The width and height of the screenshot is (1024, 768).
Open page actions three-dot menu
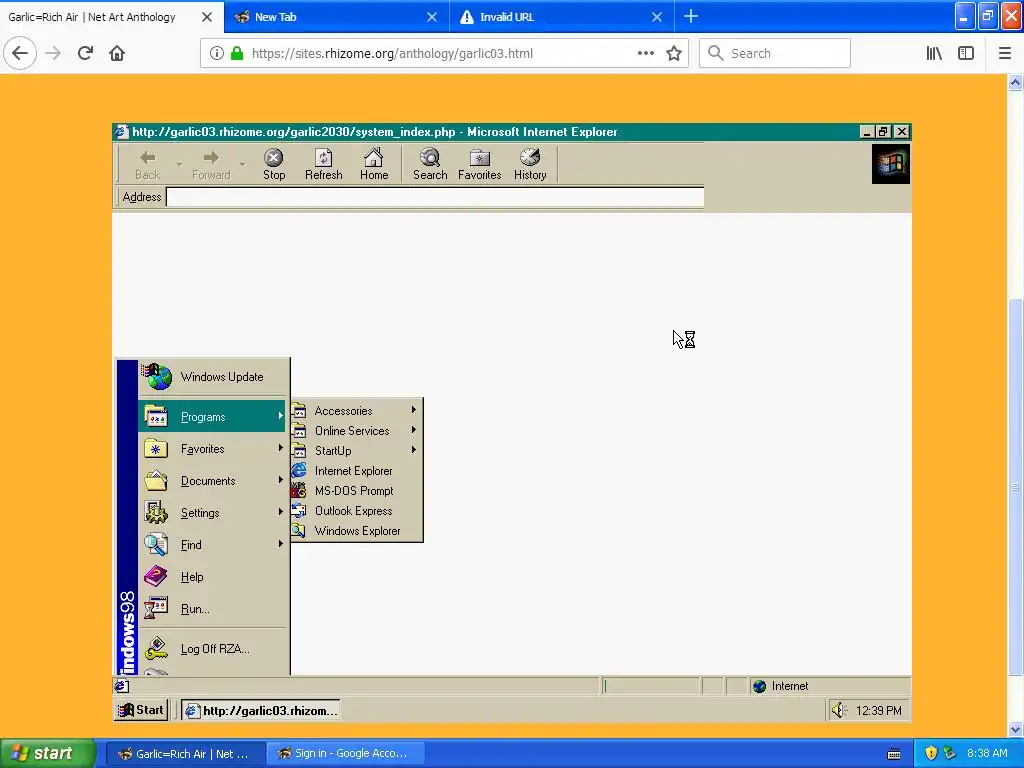(x=646, y=54)
